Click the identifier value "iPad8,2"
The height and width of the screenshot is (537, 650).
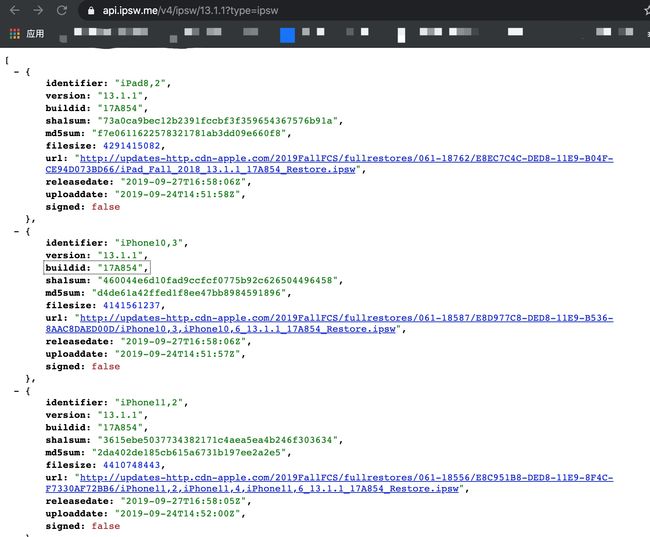click(x=140, y=83)
